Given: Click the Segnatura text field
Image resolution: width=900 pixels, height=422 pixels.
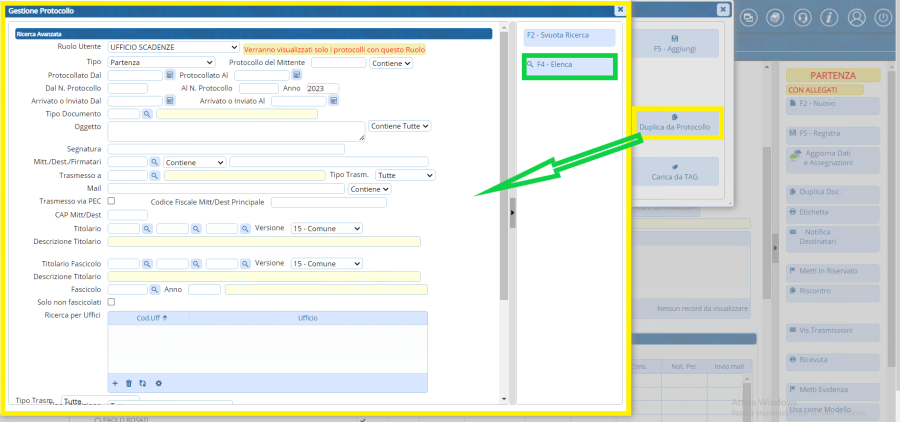Looking at the screenshot, I should pyautogui.click(x=225, y=149).
